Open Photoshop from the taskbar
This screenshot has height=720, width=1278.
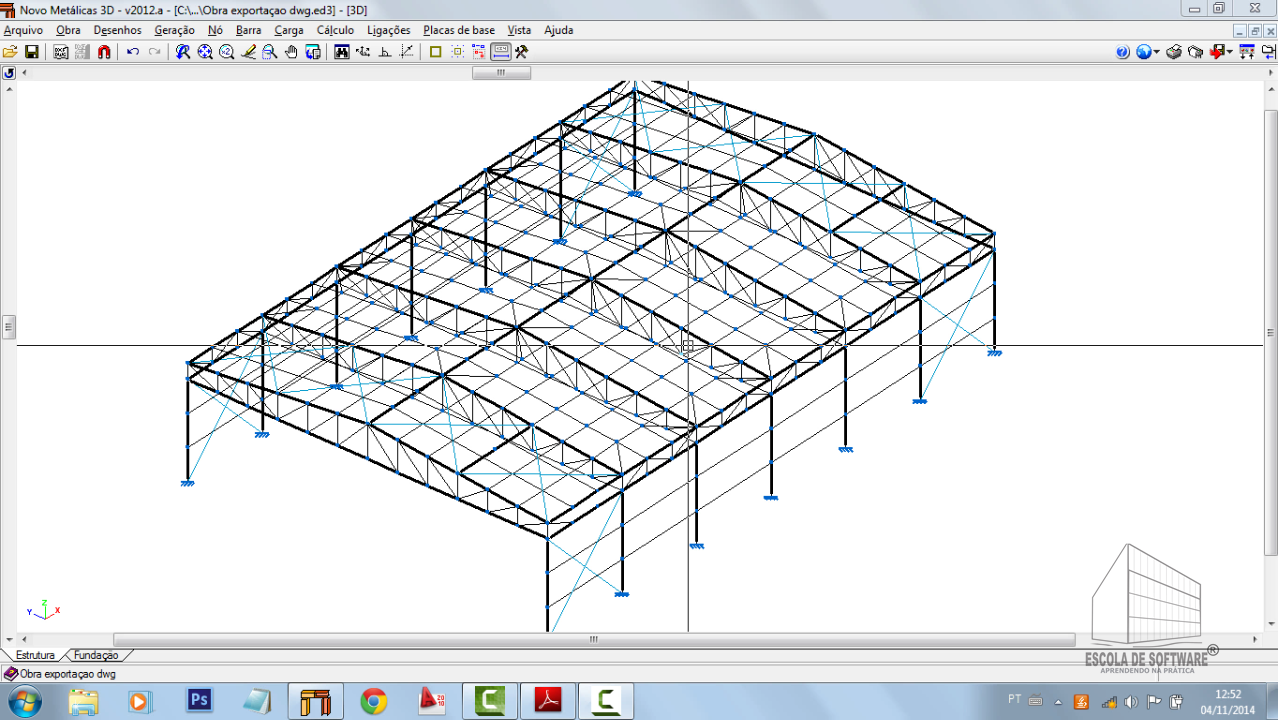(199, 700)
